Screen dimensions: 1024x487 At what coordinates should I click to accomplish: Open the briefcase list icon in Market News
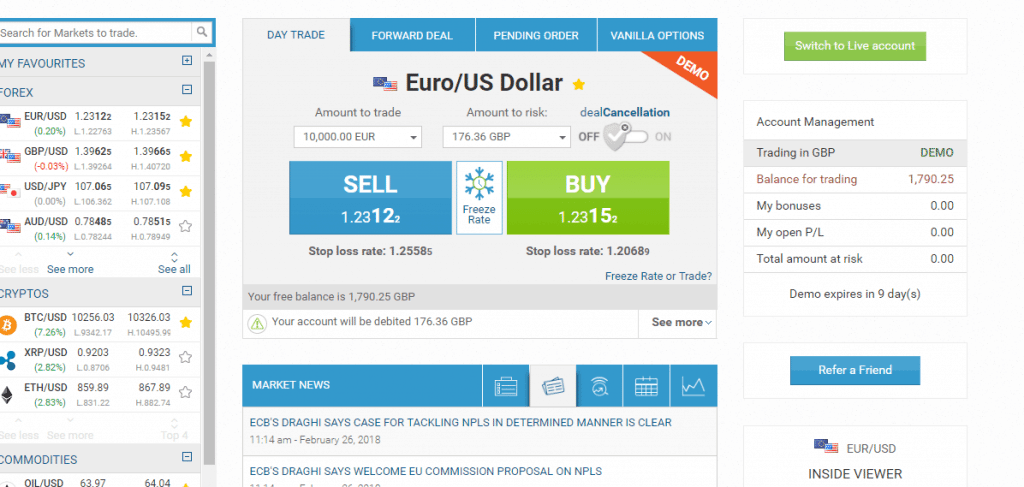point(506,386)
